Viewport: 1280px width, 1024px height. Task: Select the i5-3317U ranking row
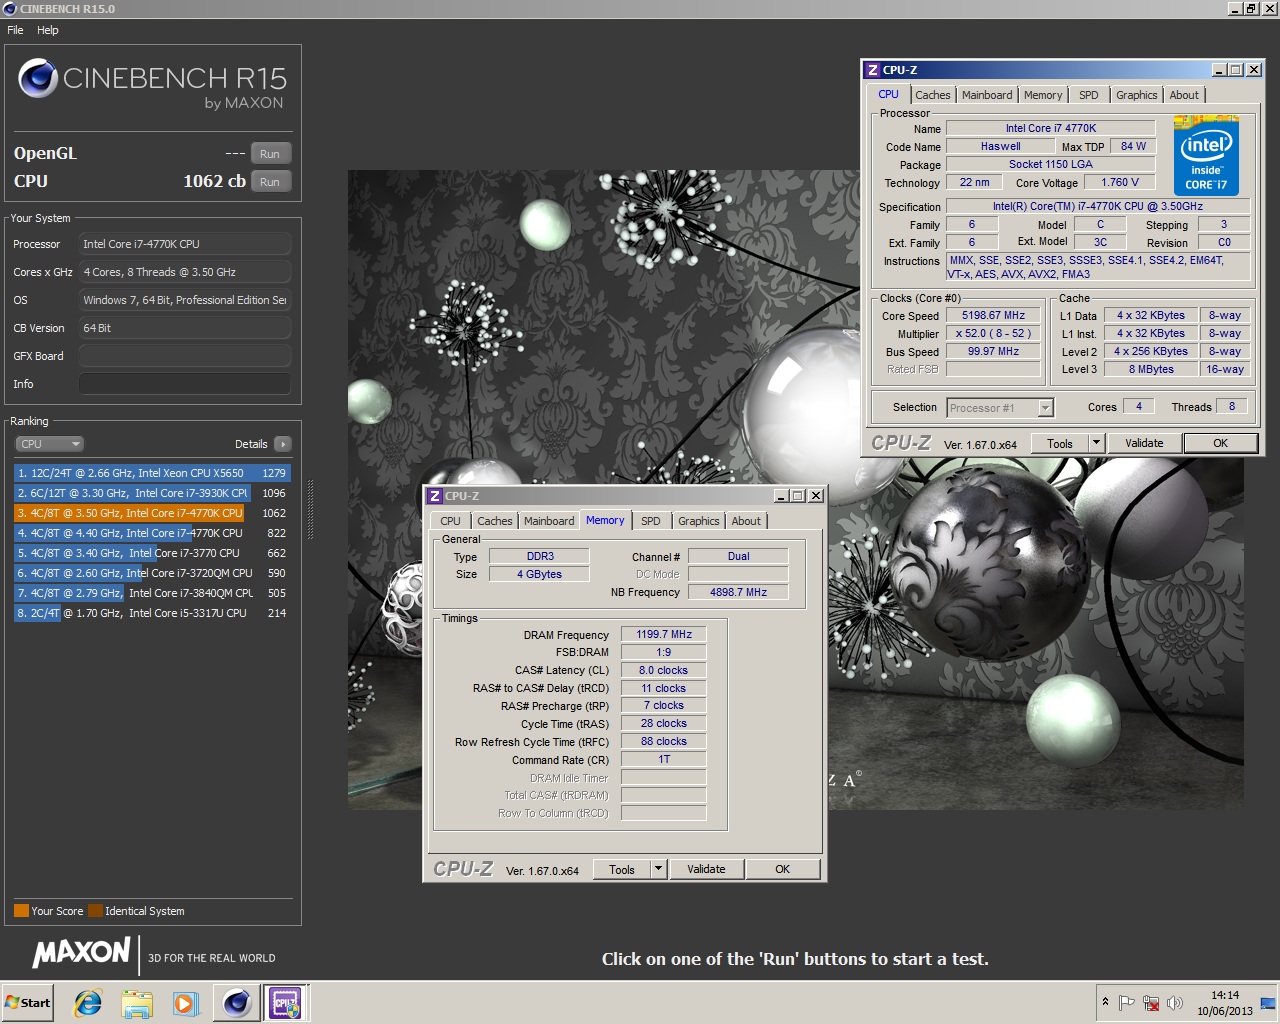(x=152, y=613)
